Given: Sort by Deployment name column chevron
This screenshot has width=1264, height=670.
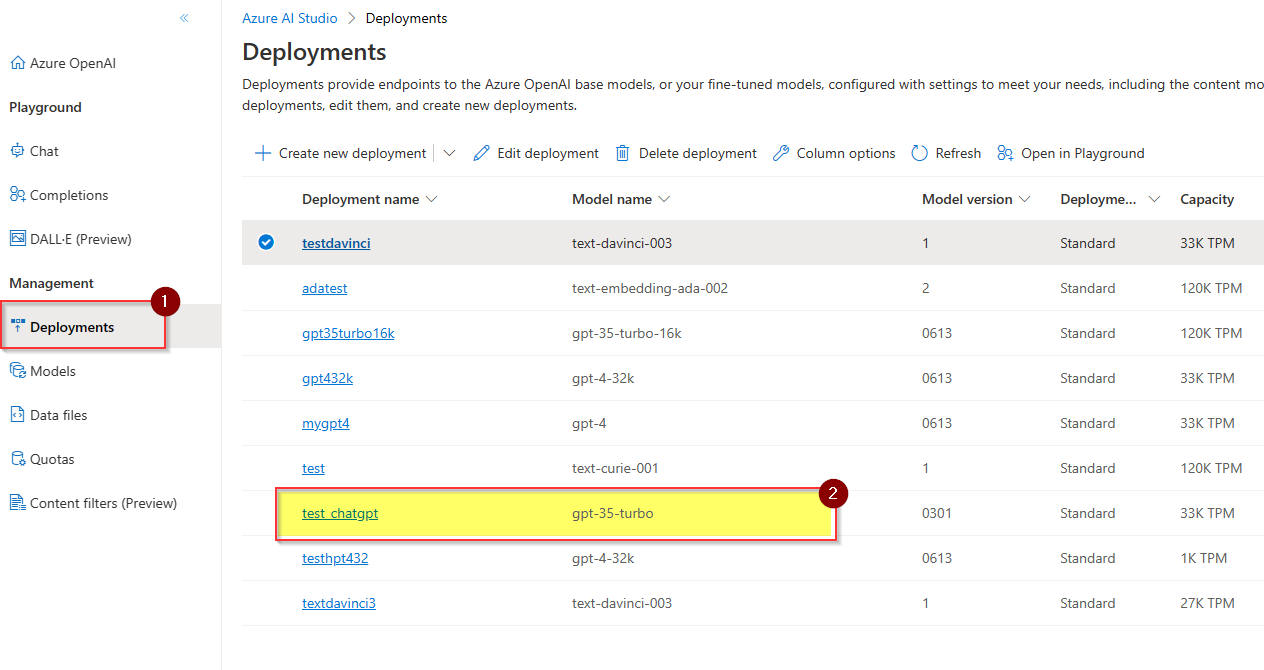Looking at the screenshot, I should point(432,199).
